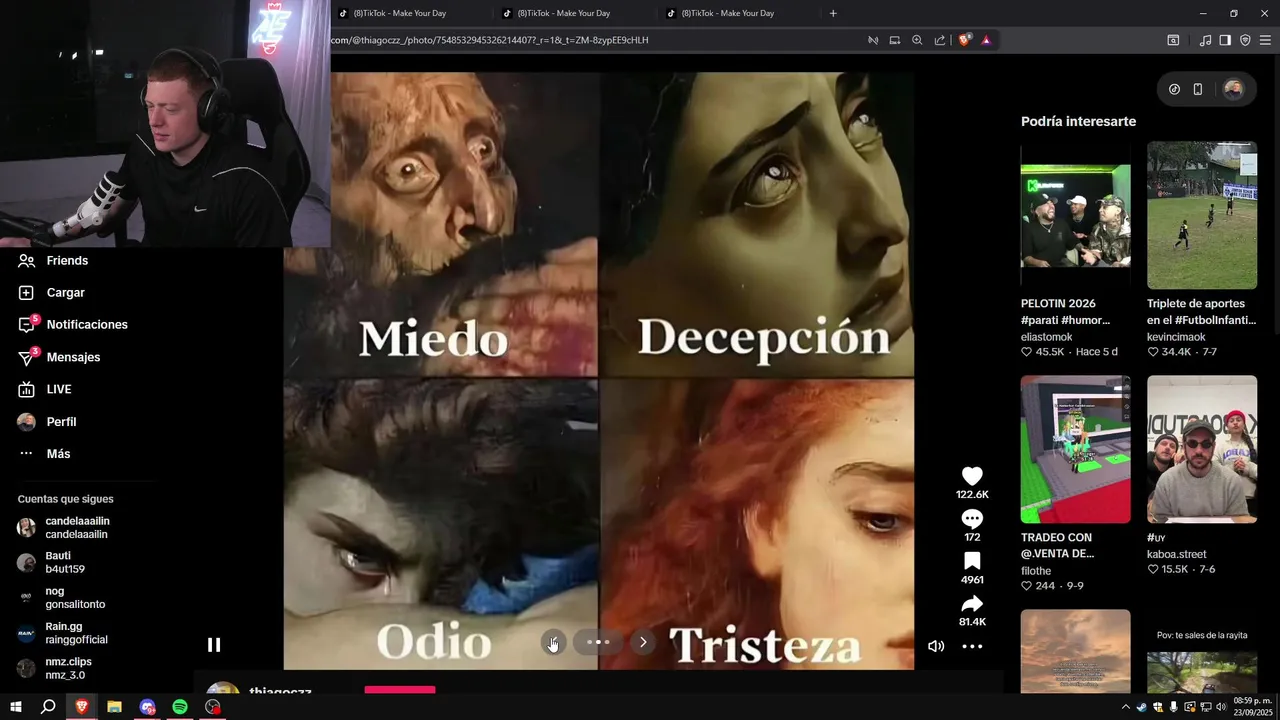
Task: Click the taskbar clock and date
Action: pyautogui.click(x=1253, y=707)
